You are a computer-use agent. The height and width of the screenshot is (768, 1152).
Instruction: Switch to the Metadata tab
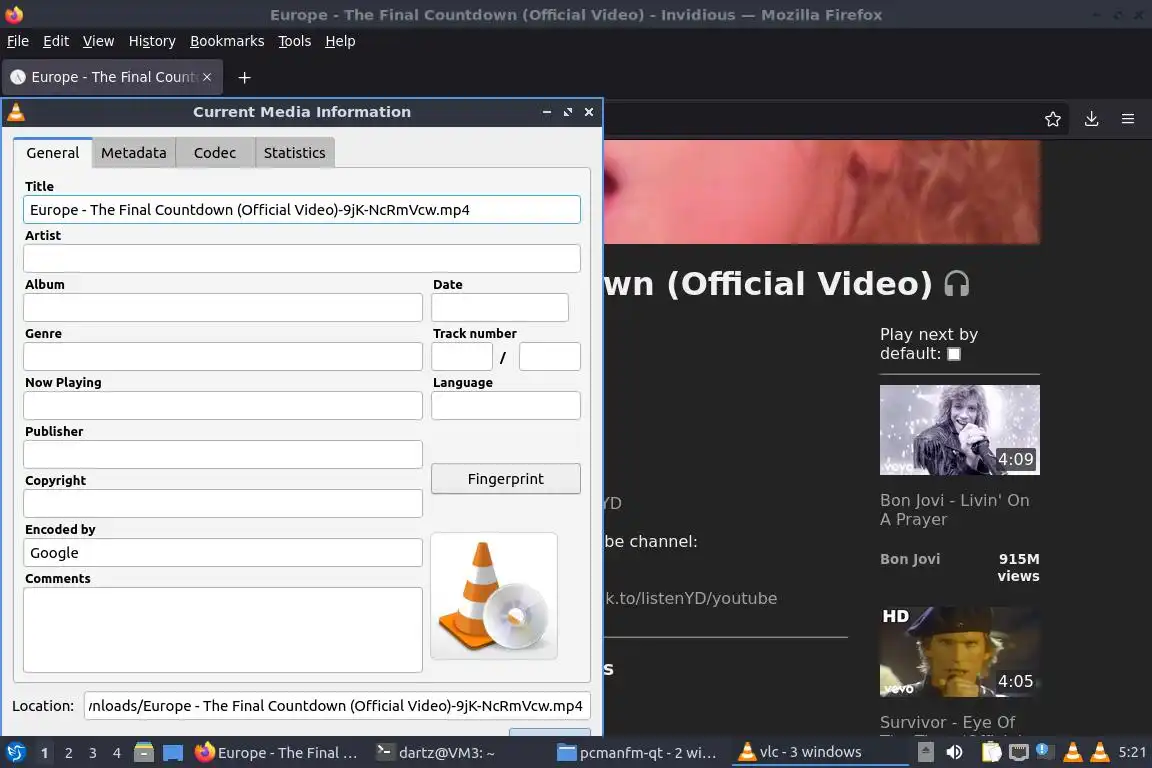pos(134,153)
